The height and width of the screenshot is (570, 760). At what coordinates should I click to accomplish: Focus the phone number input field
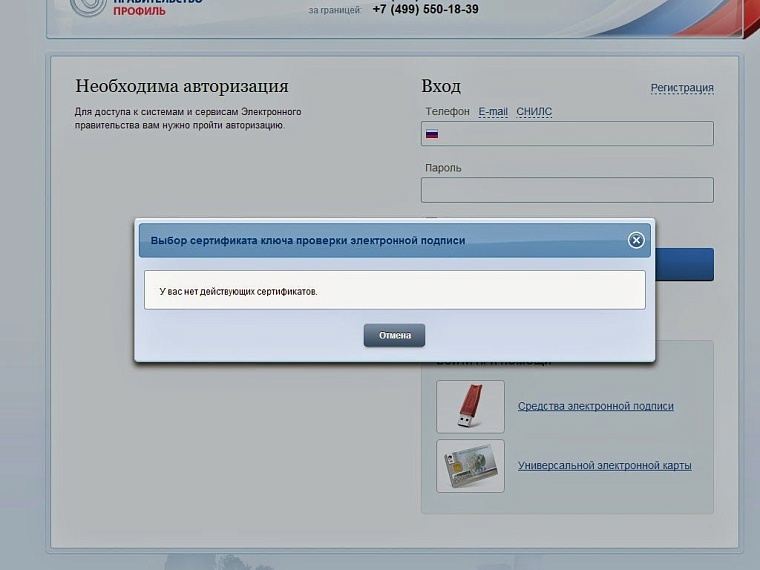(575, 134)
